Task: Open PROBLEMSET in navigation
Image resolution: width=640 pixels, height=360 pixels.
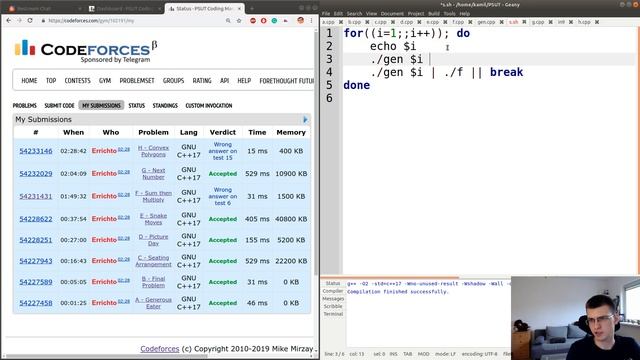Action: pos(137,81)
